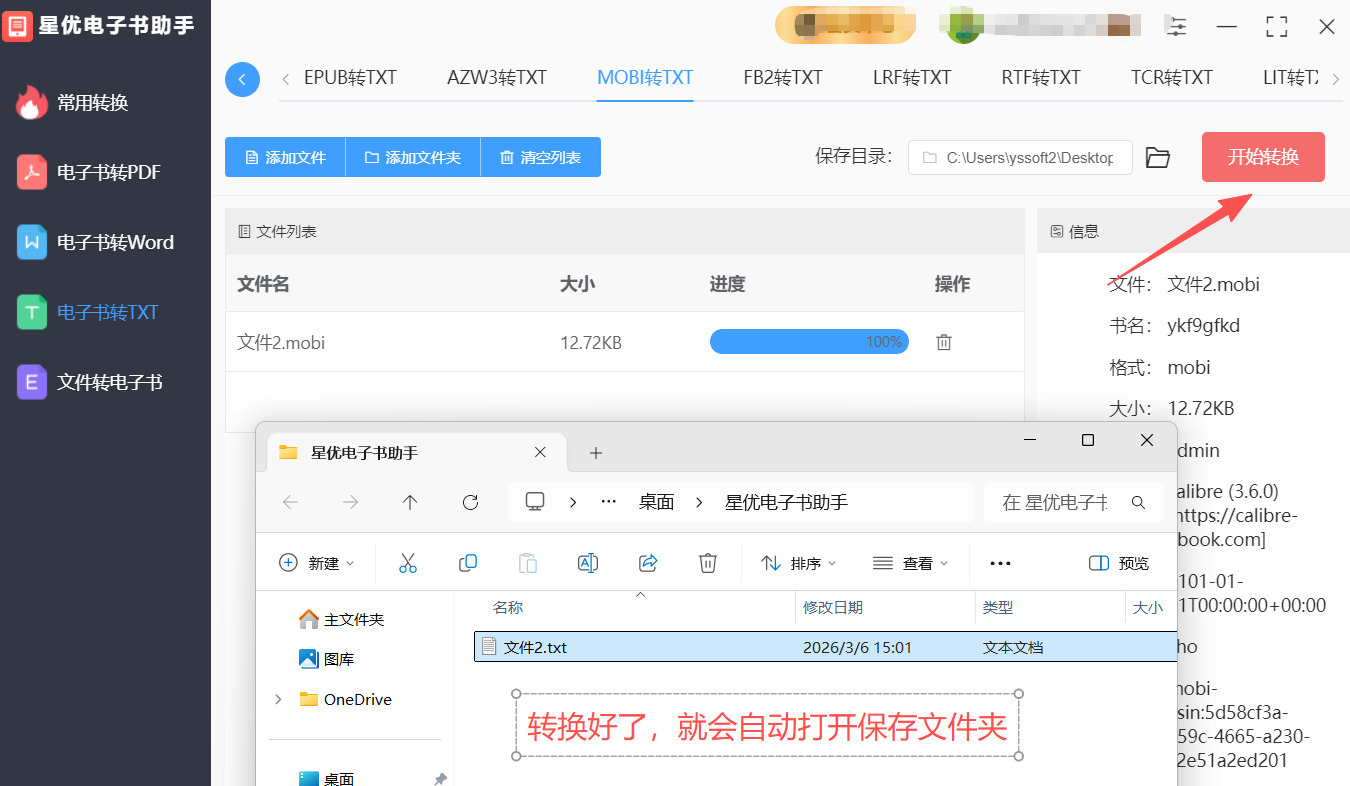The width and height of the screenshot is (1350, 786).
Task: Click the Share icon in Explorer toolbar
Action: point(648,563)
